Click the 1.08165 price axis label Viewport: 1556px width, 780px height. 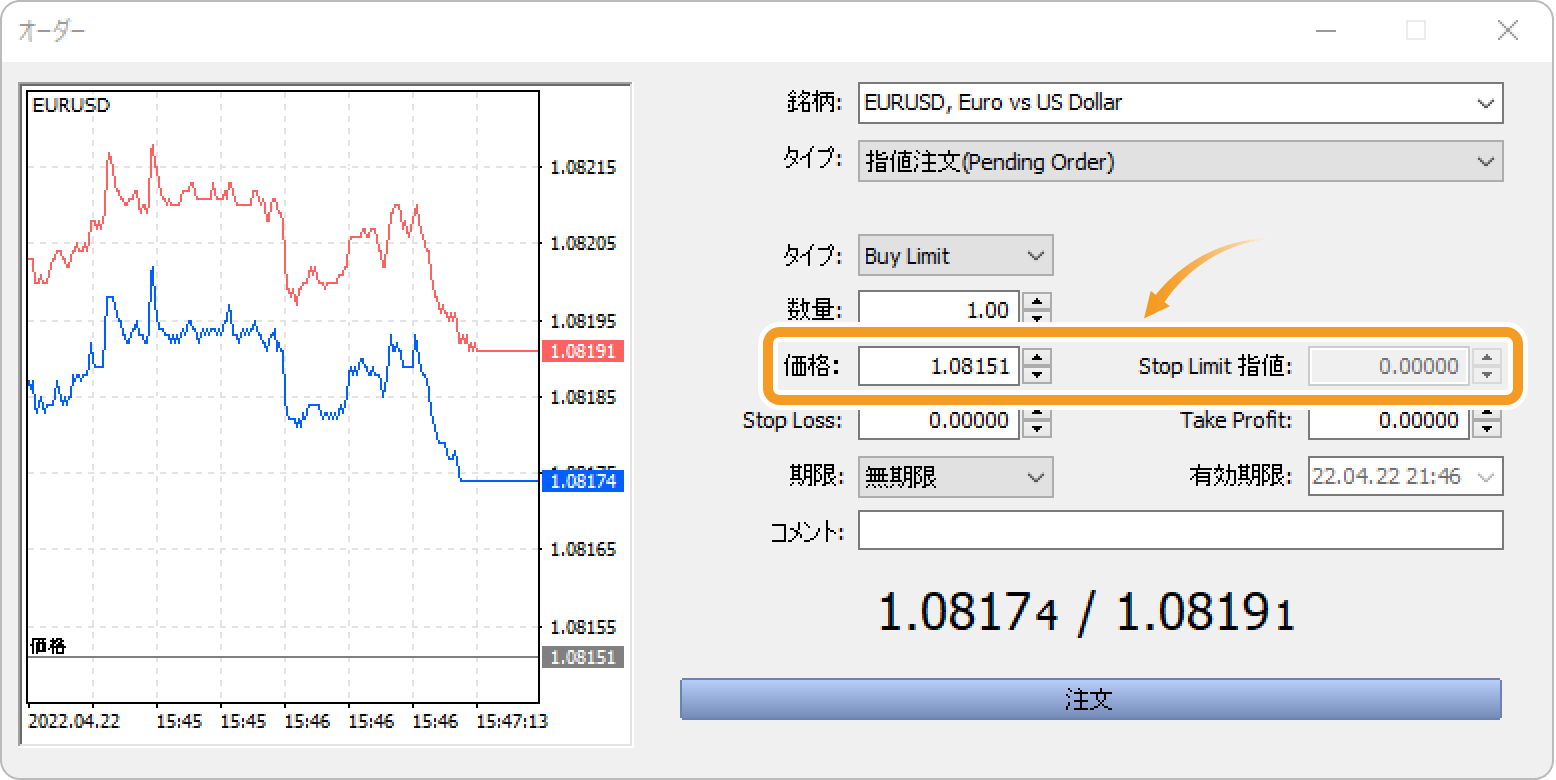(584, 549)
